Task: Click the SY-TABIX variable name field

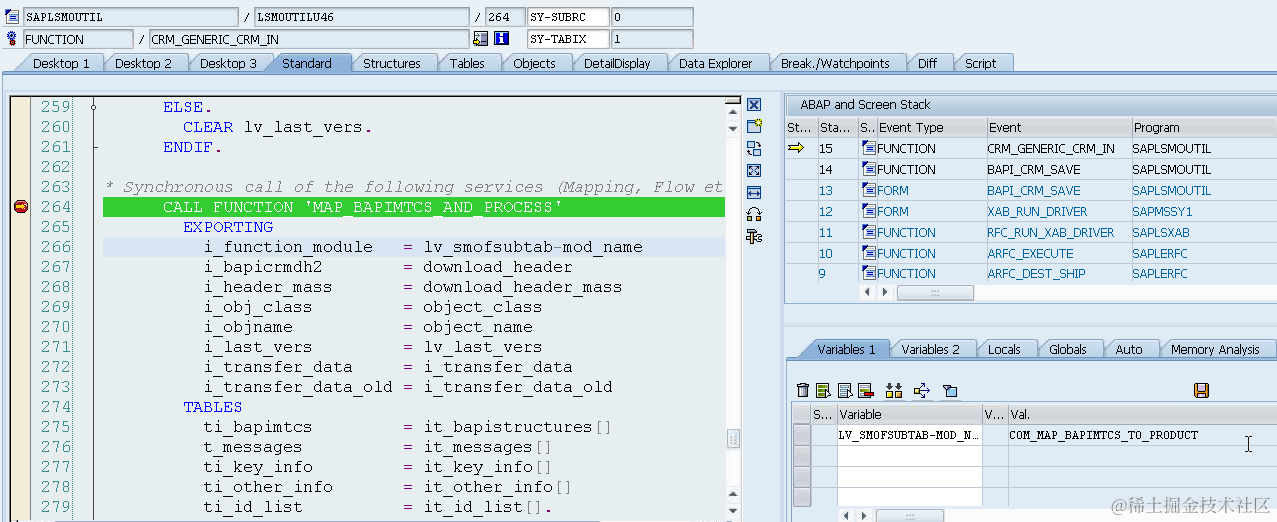Action: click(567, 39)
